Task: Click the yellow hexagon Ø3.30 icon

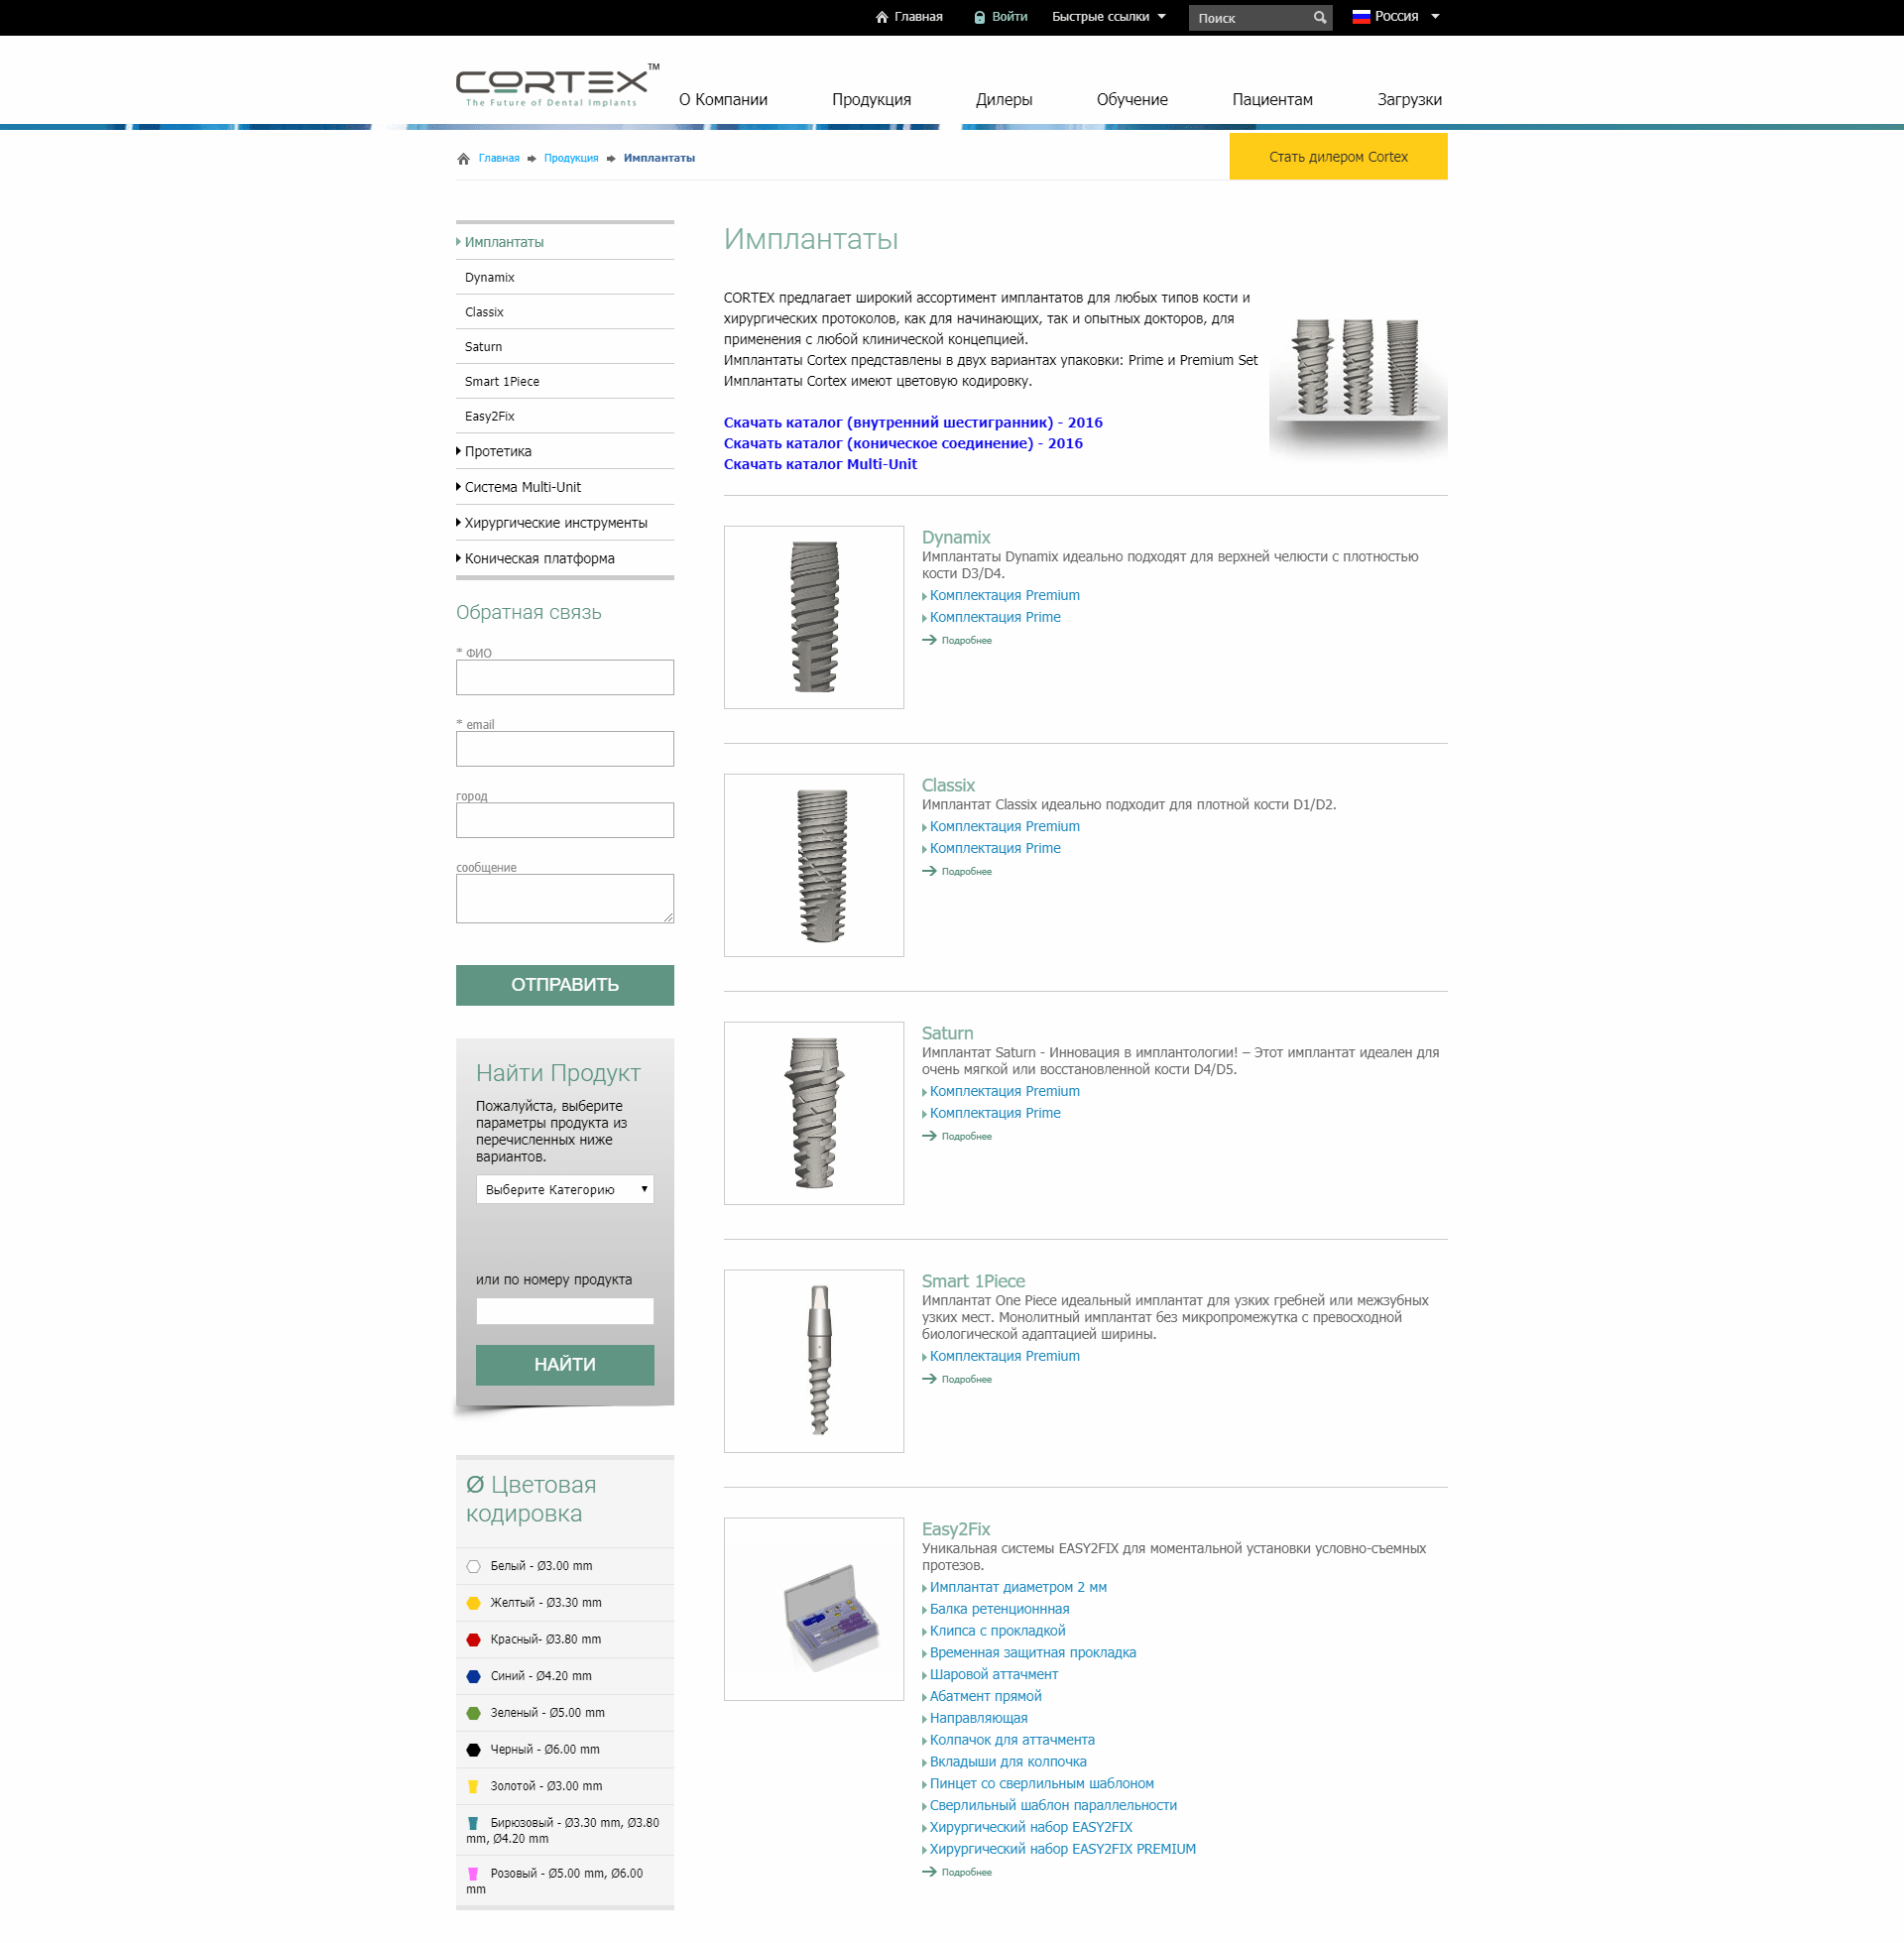Action: tap(474, 1603)
